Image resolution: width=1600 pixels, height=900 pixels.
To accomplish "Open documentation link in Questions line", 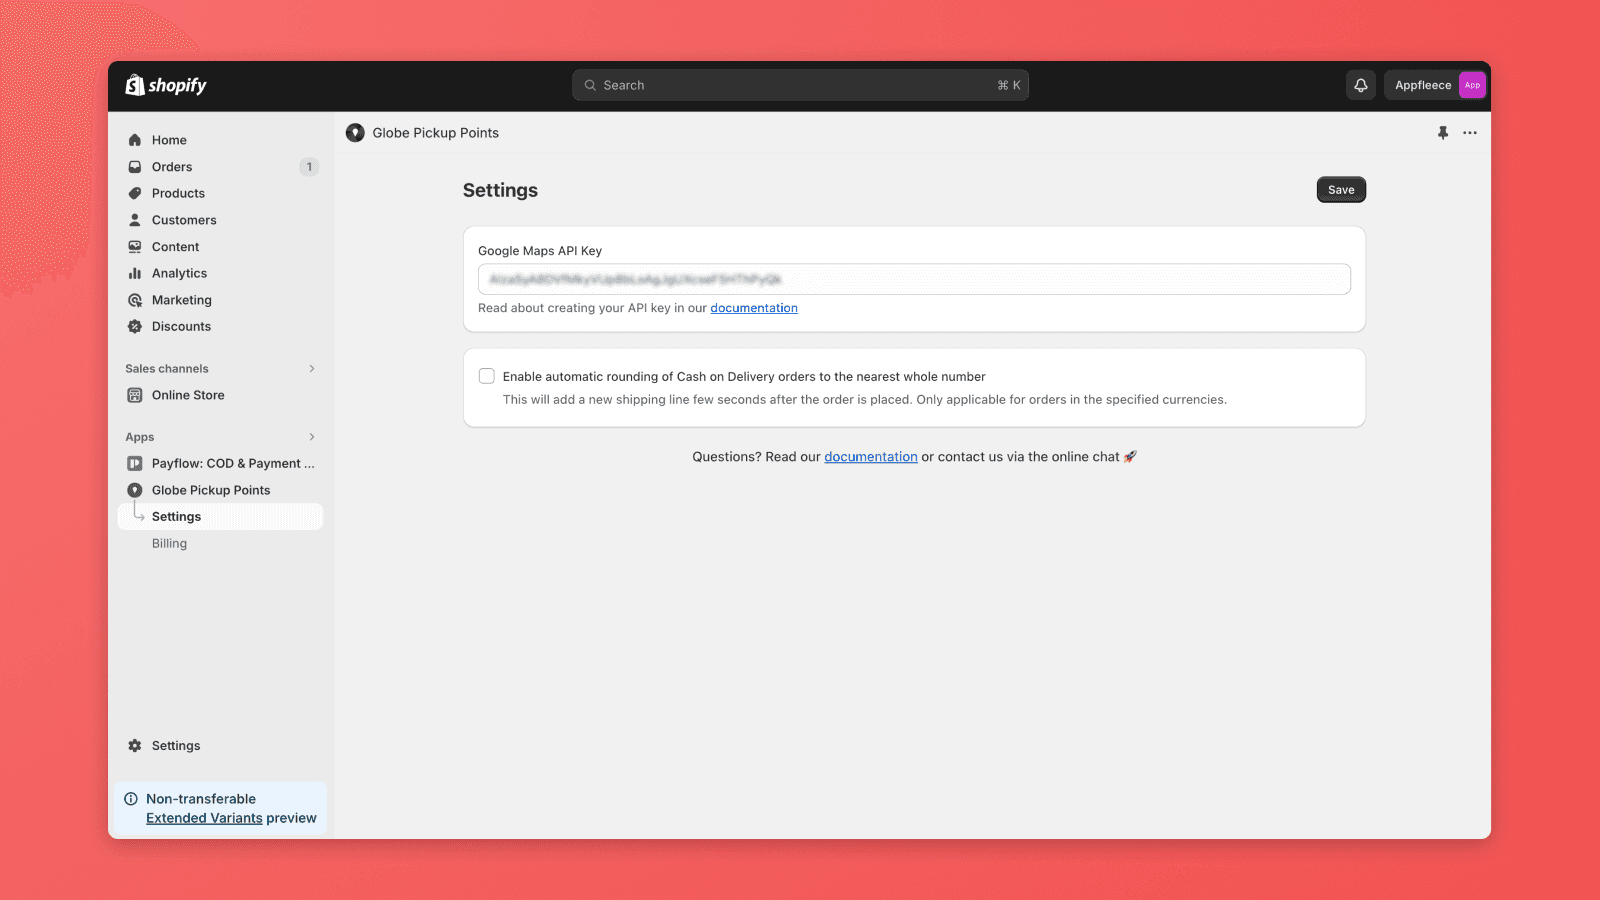I will (871, 457).
